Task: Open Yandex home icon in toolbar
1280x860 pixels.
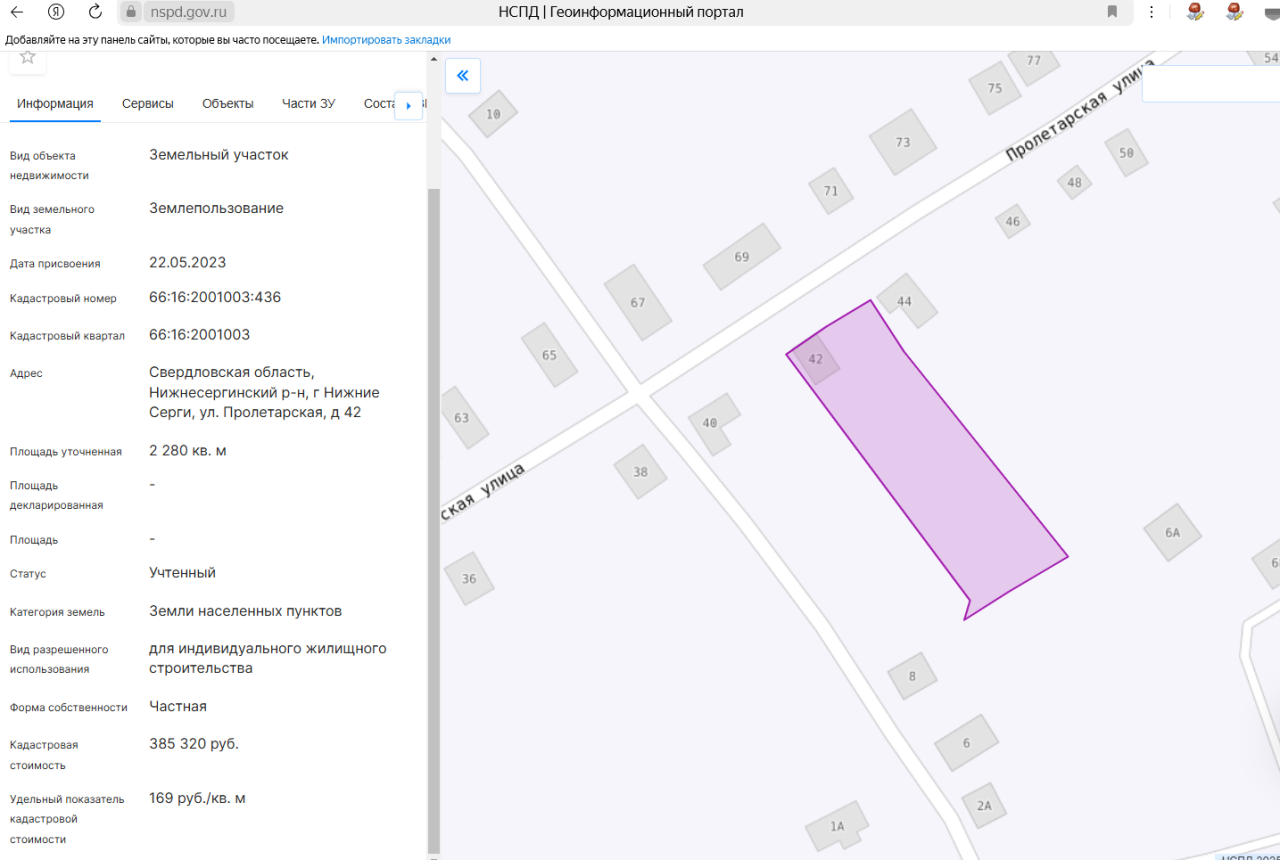Action: pyautogui.click(x=56, y=12)
